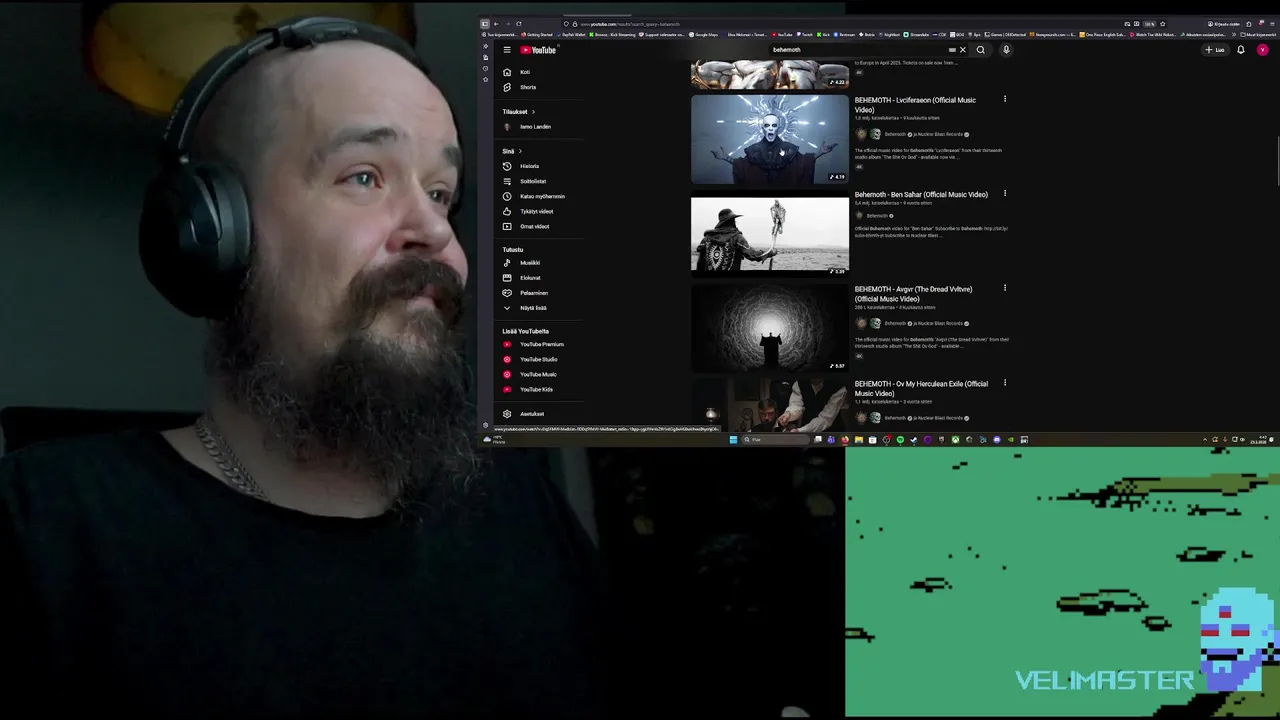This screenshot has width=1280, height=720.
Task: Expand the Sinä section
Action: pos(512,151)
